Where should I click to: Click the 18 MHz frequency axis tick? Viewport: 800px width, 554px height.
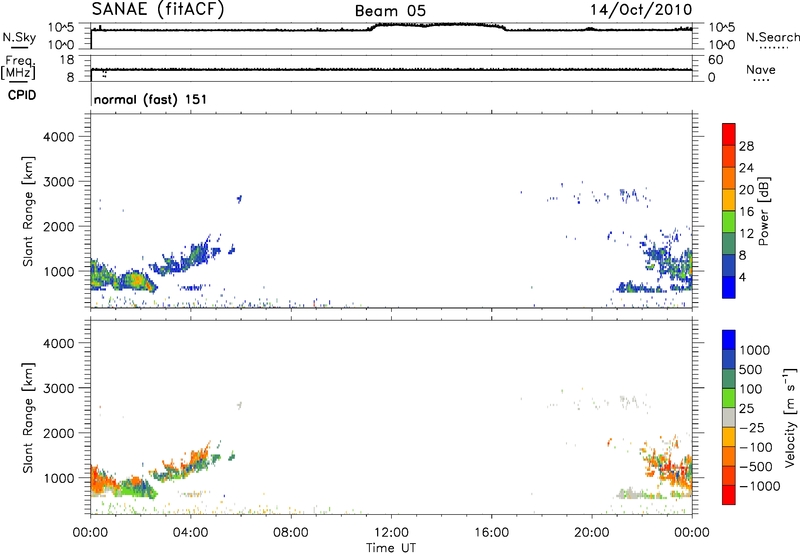click(x=67, y=60)
